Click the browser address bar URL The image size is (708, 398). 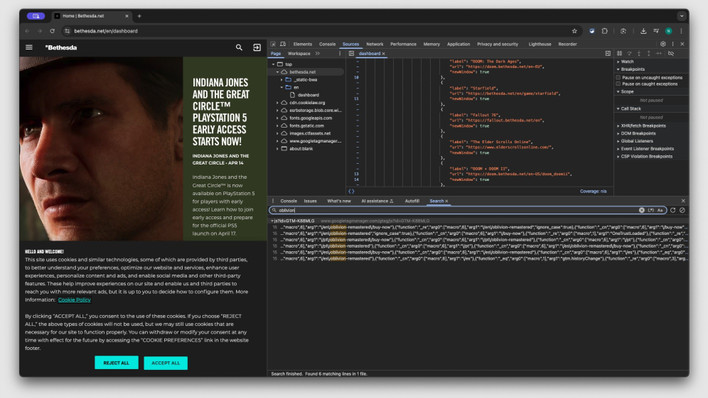[x=106, y=31]
